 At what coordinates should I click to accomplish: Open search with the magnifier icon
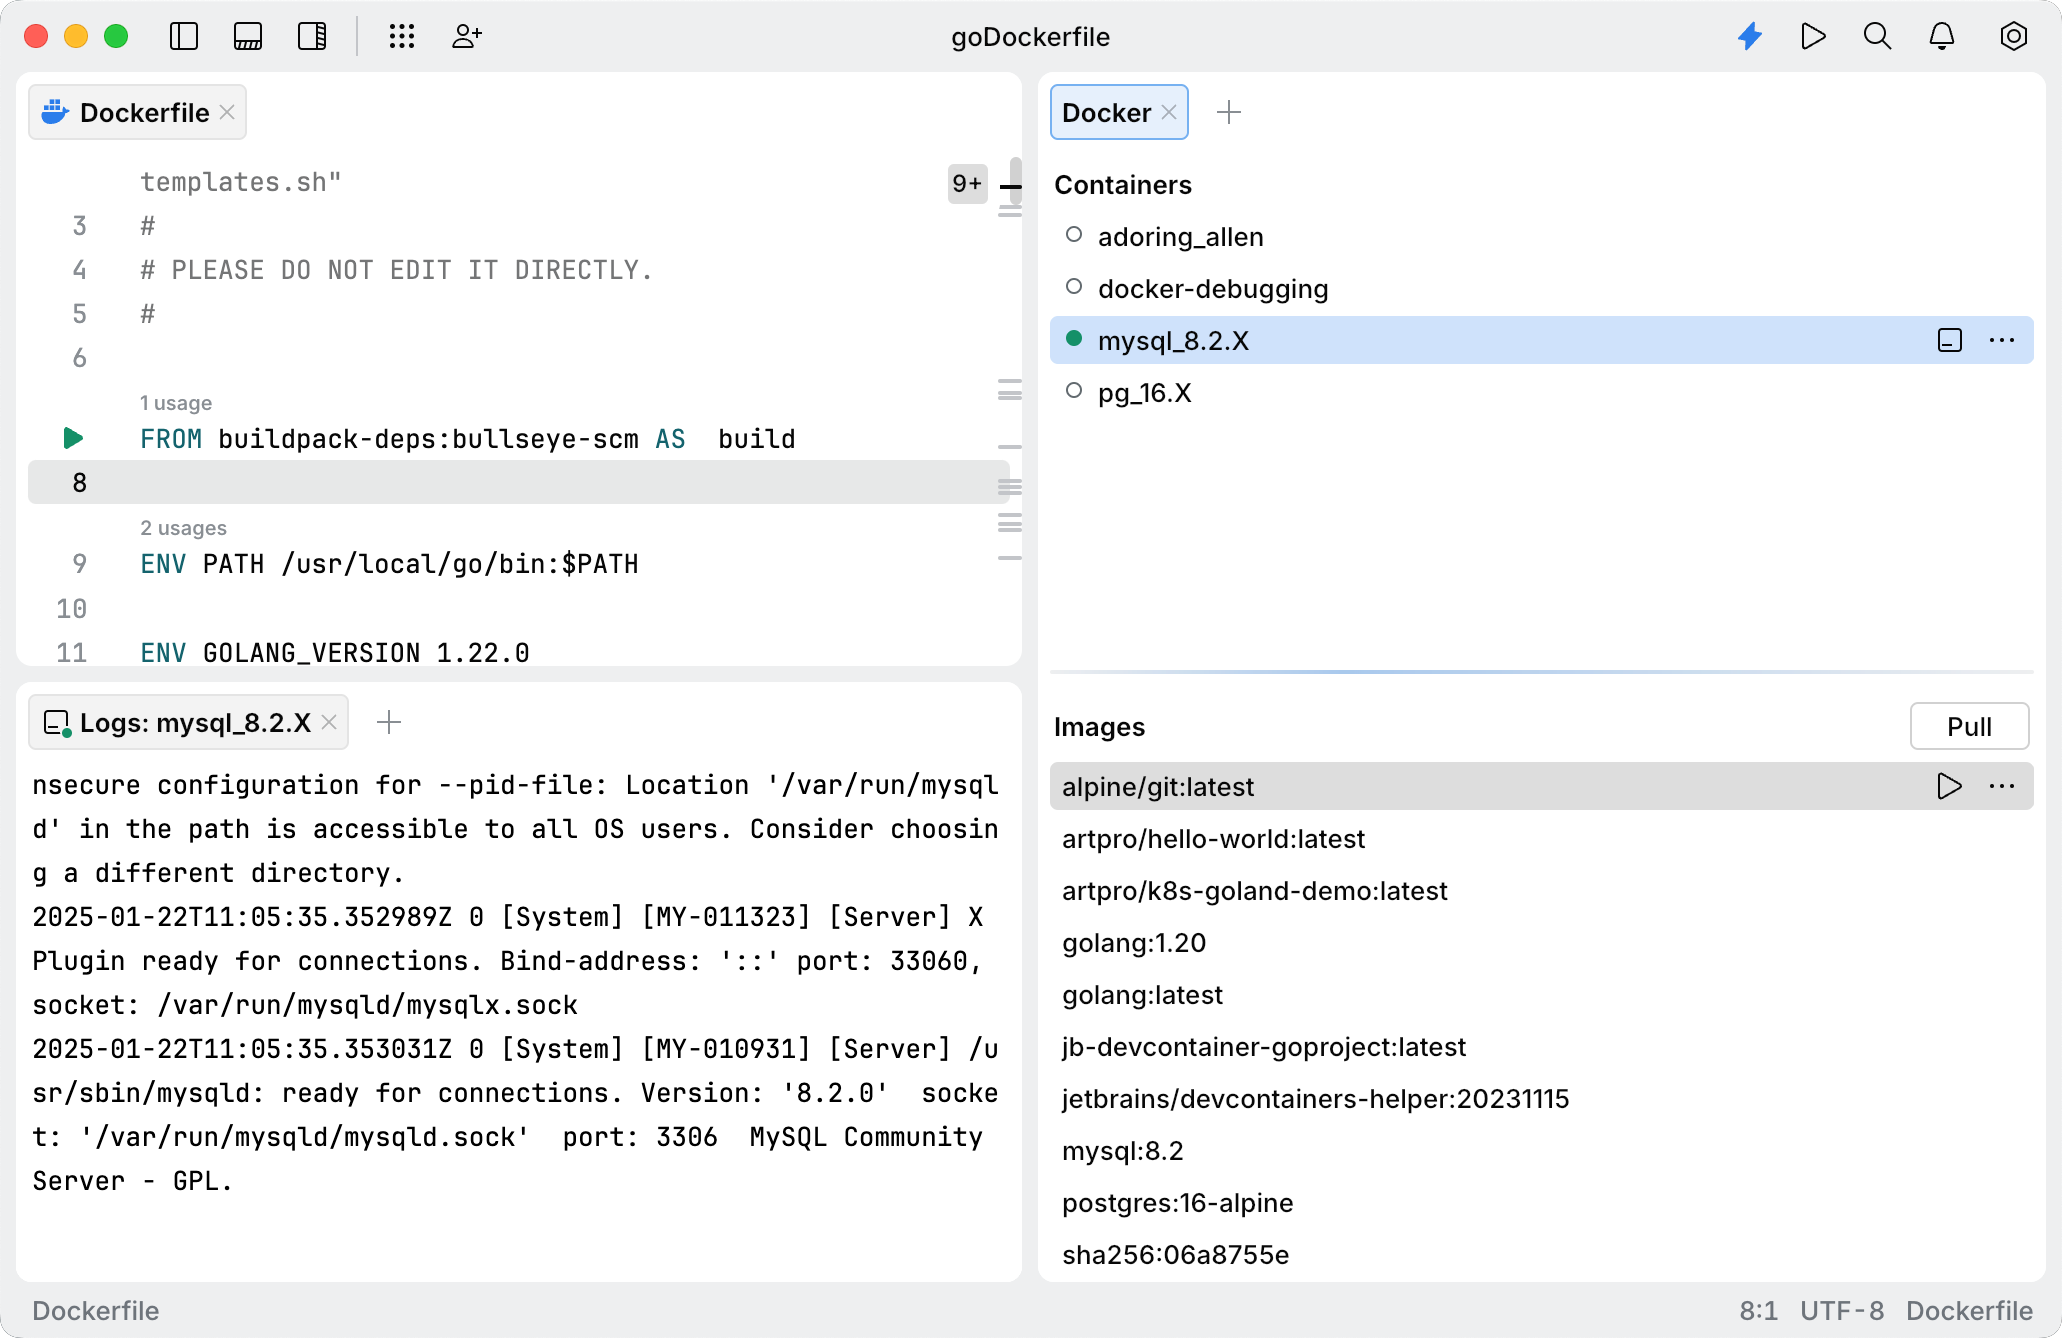coord(1877,37)
